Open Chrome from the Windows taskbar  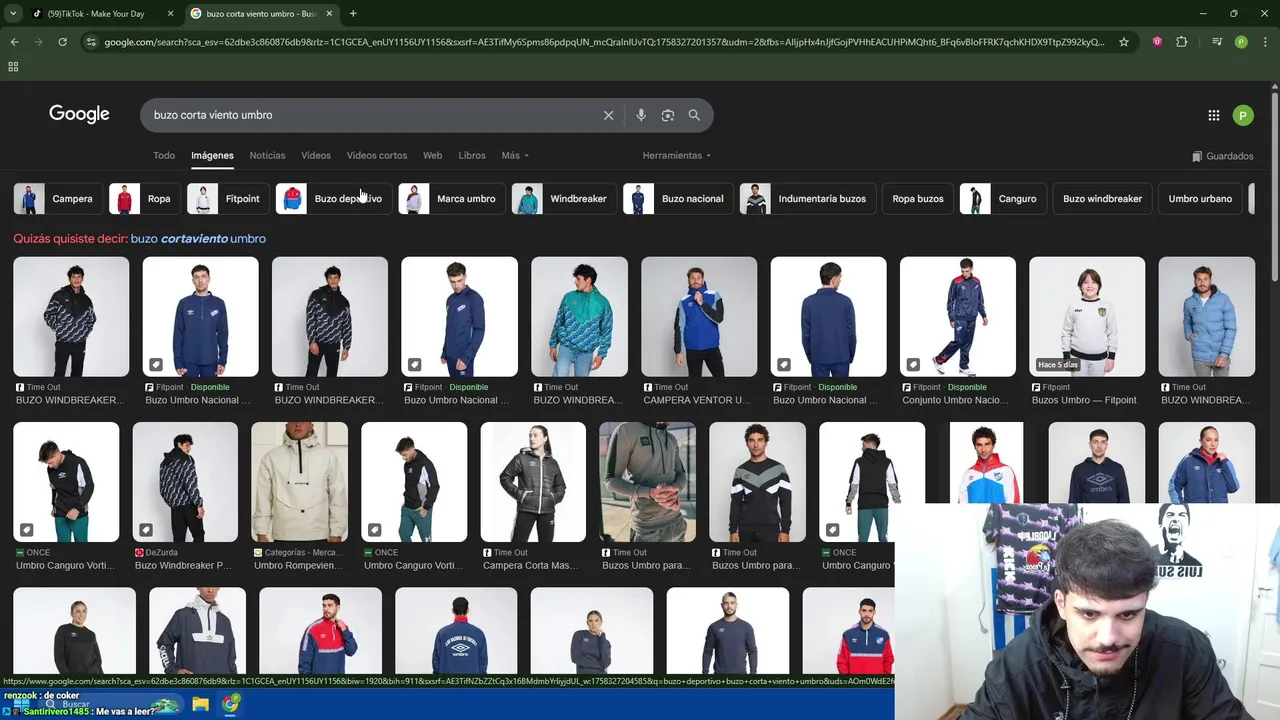pyautogui.click(x=230, y=704)
